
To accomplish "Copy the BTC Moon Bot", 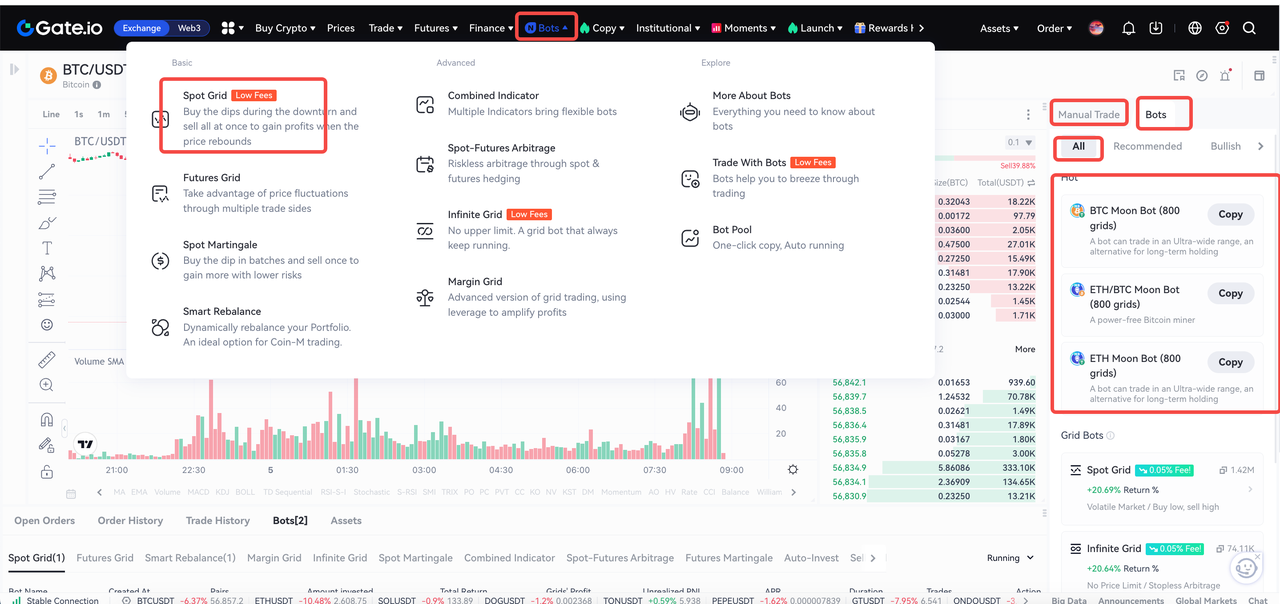I will [x=1230, y=214].
